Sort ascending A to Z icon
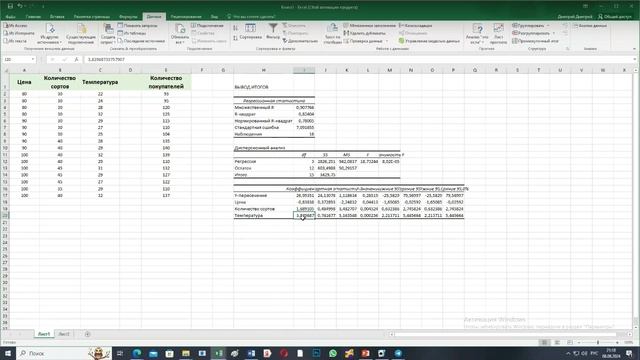The width and height of the screenshot is (640, 360). [x=236, y=28]
